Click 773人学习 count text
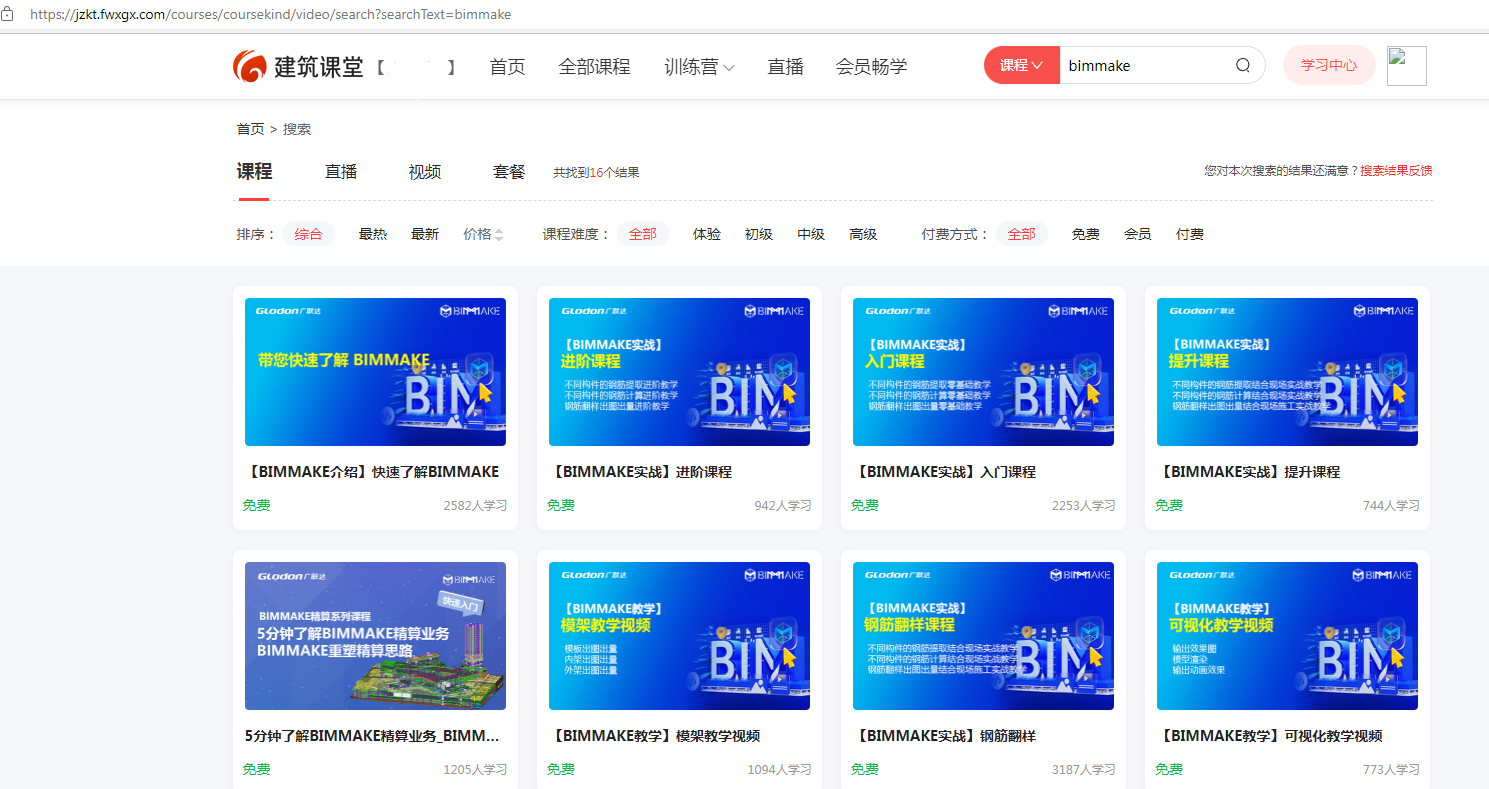This screenshot has width=1489, height=789. 1391,770
